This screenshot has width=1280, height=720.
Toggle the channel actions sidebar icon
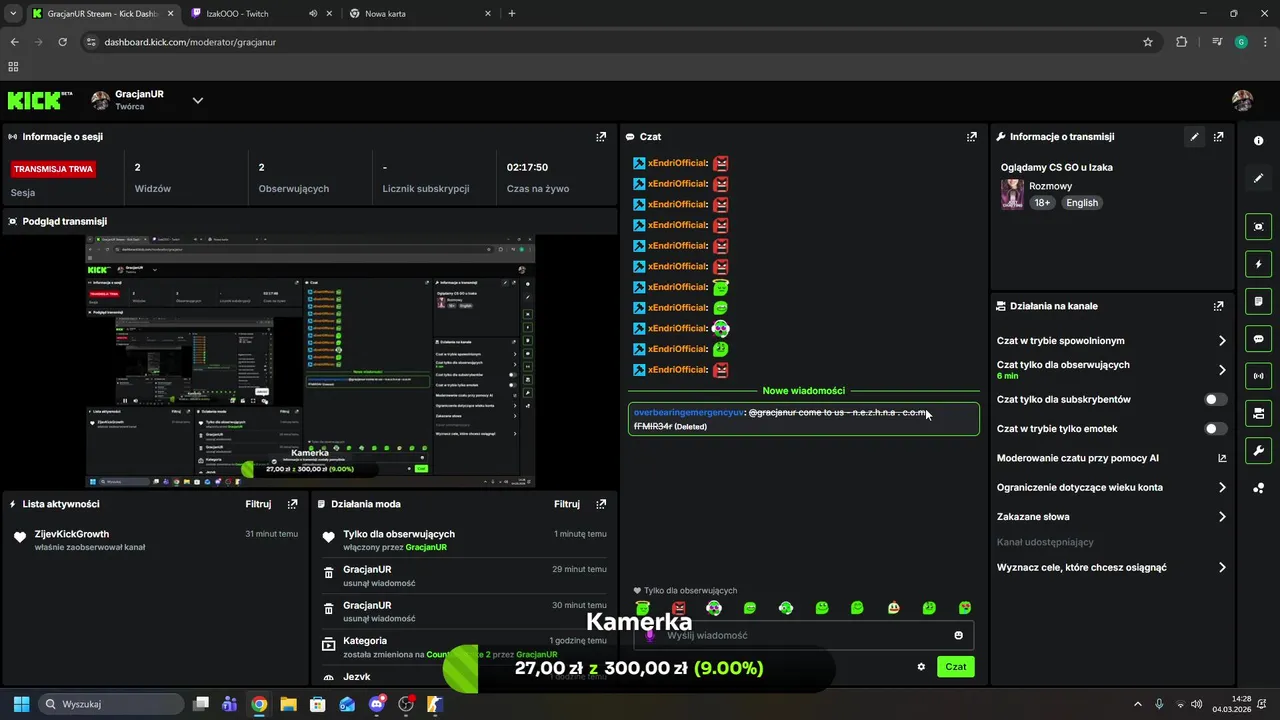(x=1258, y=413)
